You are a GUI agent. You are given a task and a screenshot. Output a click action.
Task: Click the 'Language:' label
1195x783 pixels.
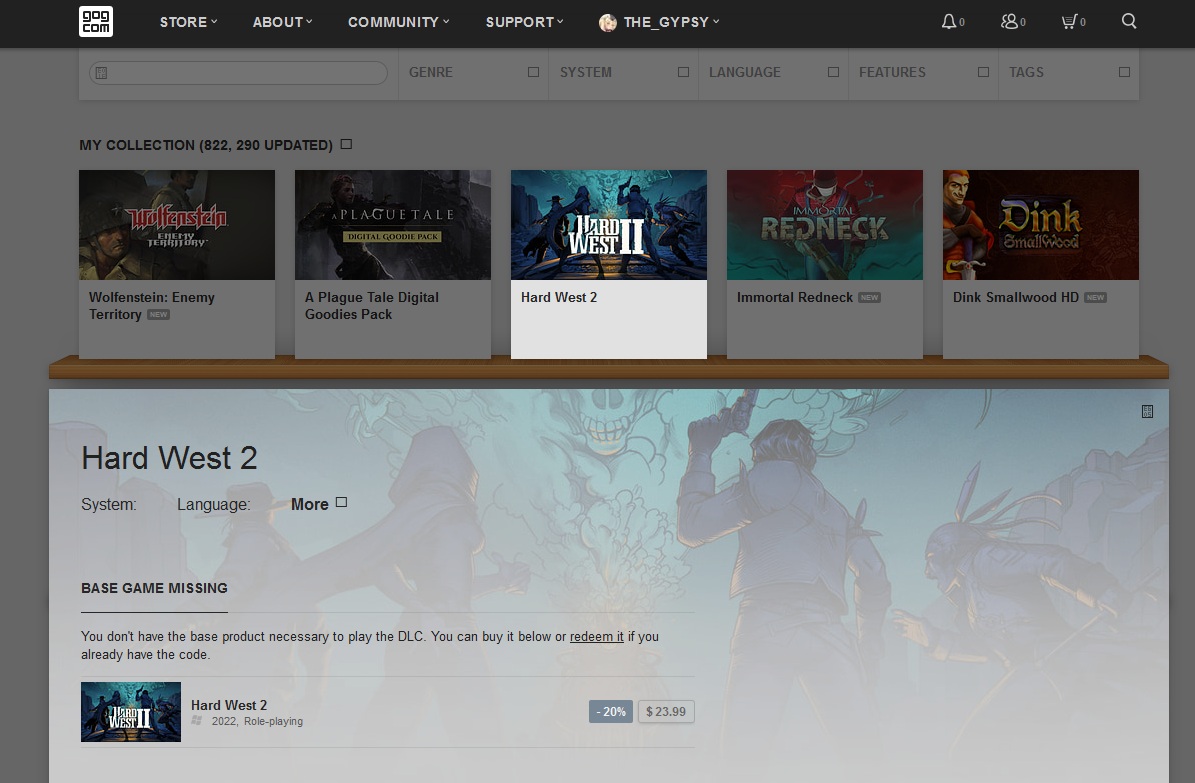tap(213, 504)
